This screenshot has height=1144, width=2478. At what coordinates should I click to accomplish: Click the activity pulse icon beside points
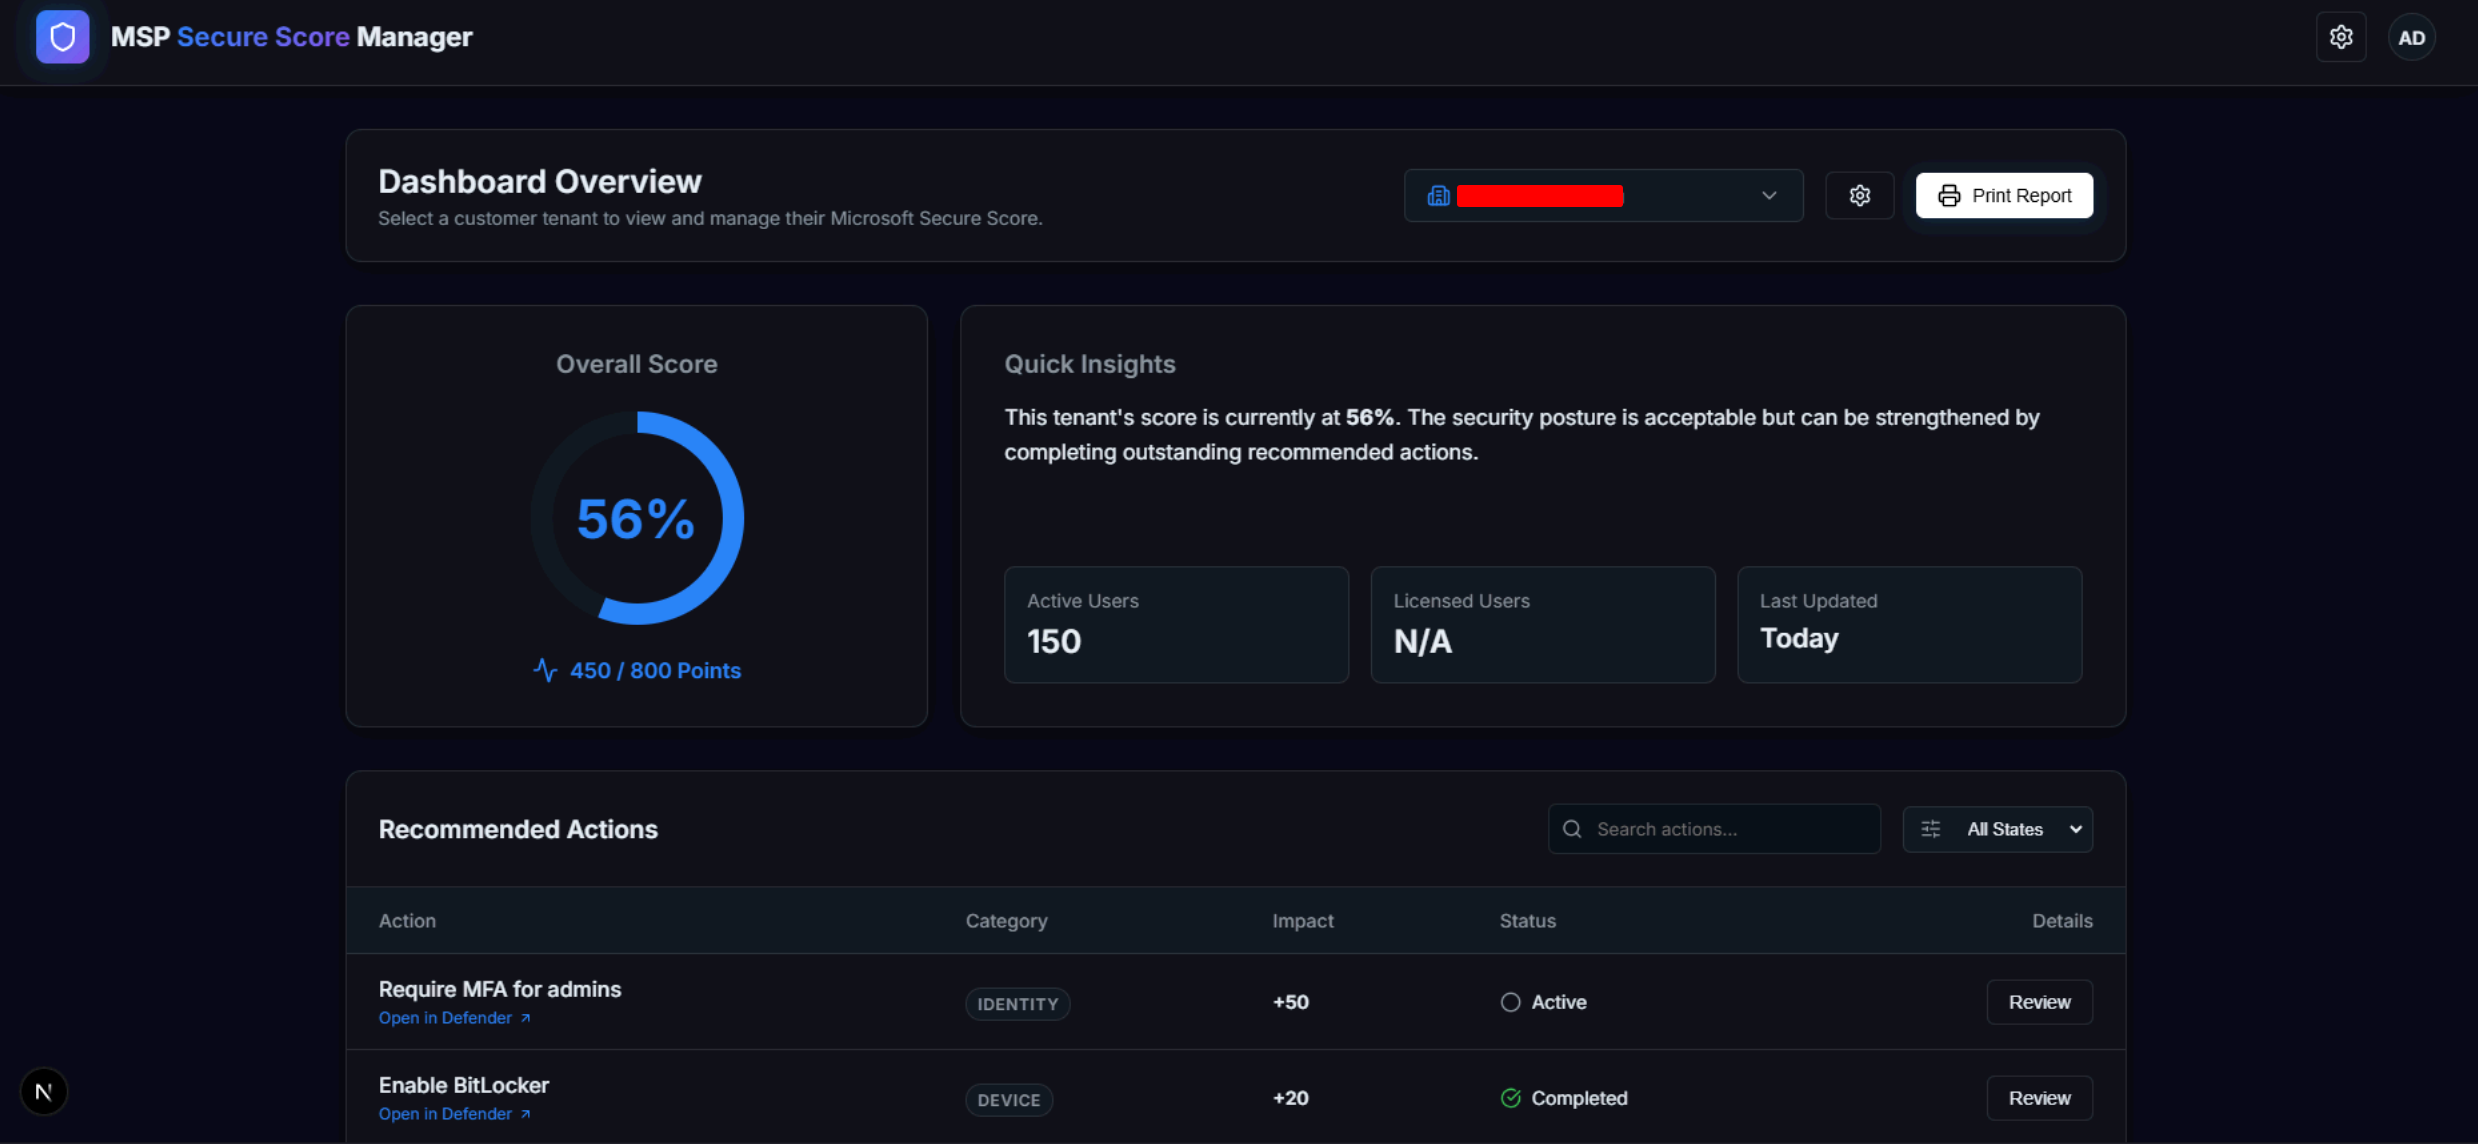click(x=545, y=670)
